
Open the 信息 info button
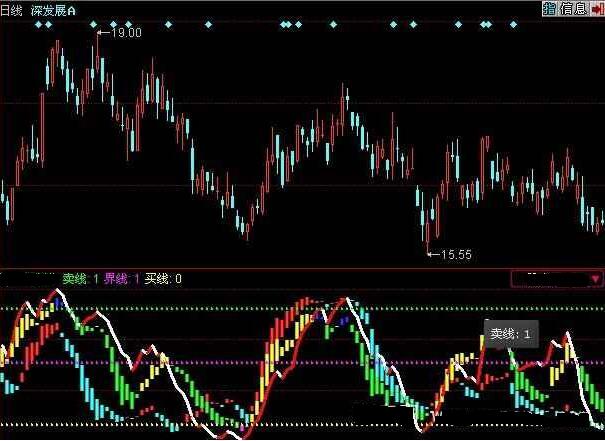[x=573, y=8]
